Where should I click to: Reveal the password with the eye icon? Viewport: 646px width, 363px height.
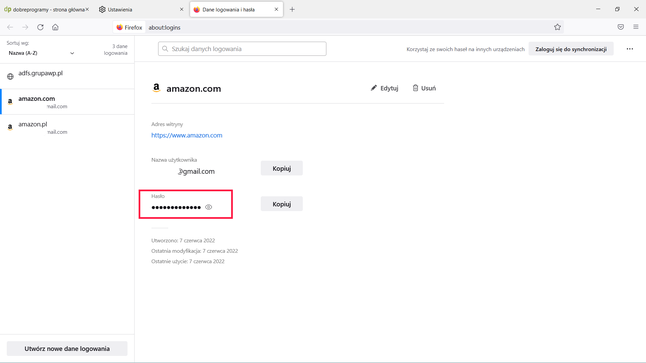click(x=208, y=207)
